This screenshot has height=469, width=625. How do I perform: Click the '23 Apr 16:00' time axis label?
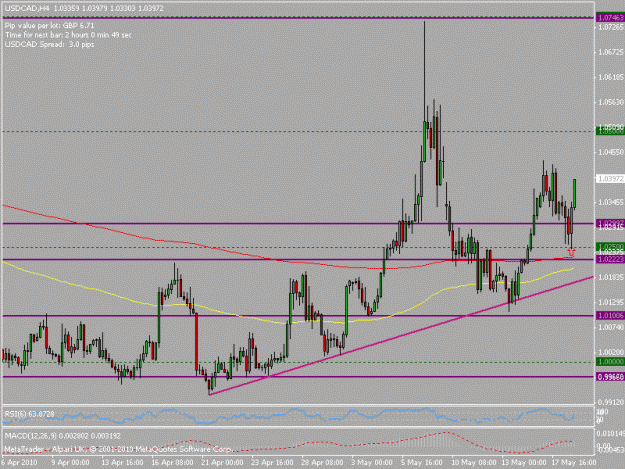coord(272,462)
